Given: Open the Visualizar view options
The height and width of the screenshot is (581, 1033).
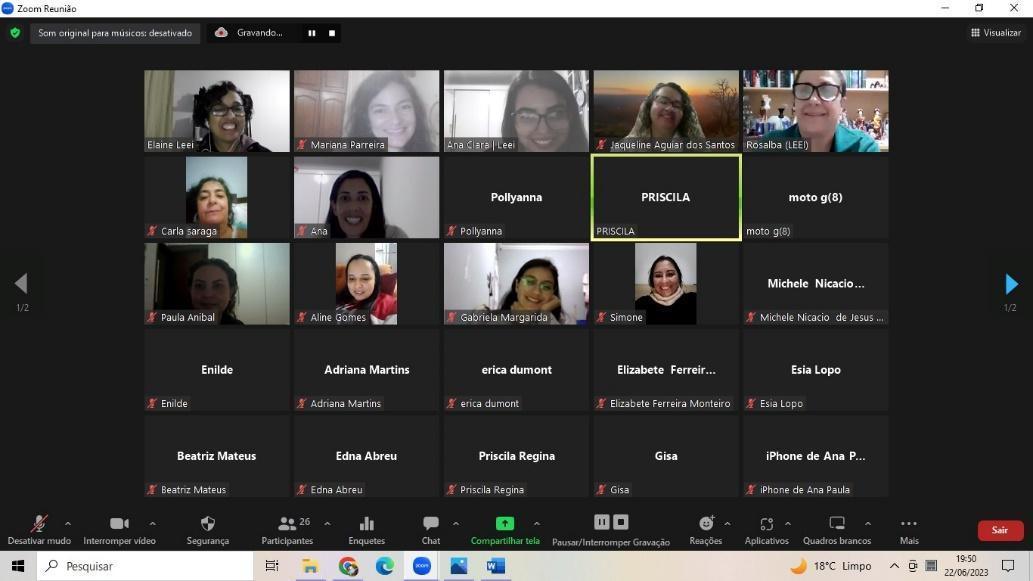Looking at the screenshot, I should (995, 32).
